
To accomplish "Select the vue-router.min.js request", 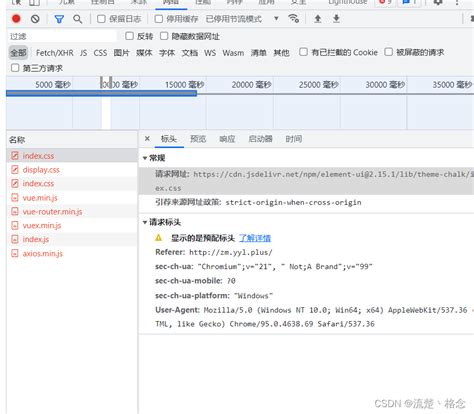I will click(72, 212).
